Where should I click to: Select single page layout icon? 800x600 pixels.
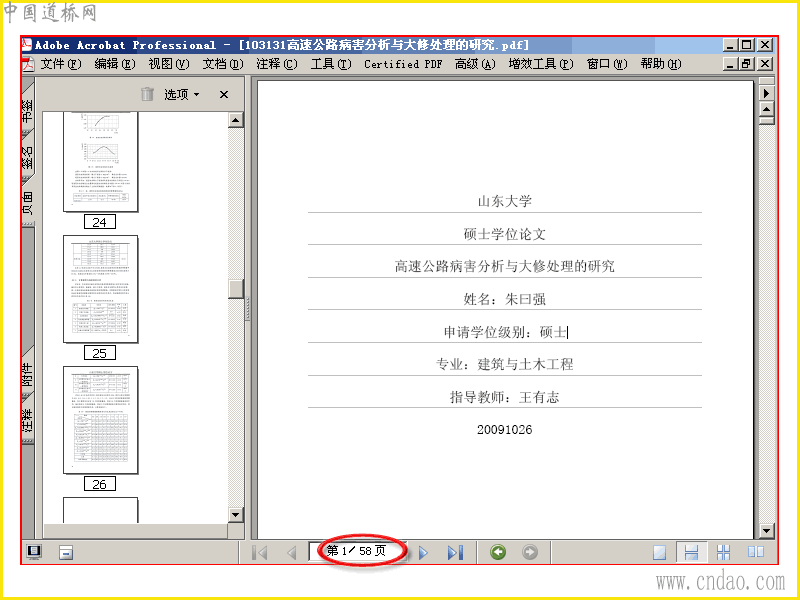coord(660,552)
